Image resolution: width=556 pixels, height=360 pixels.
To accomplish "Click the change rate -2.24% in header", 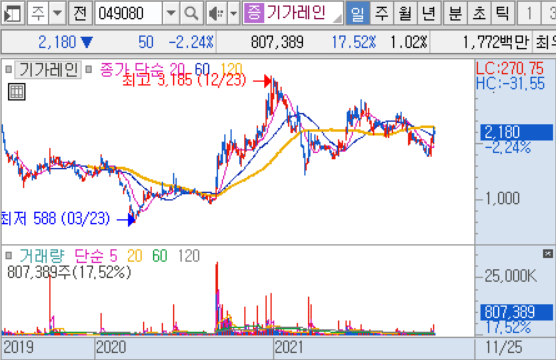I will tap(191, 43).
